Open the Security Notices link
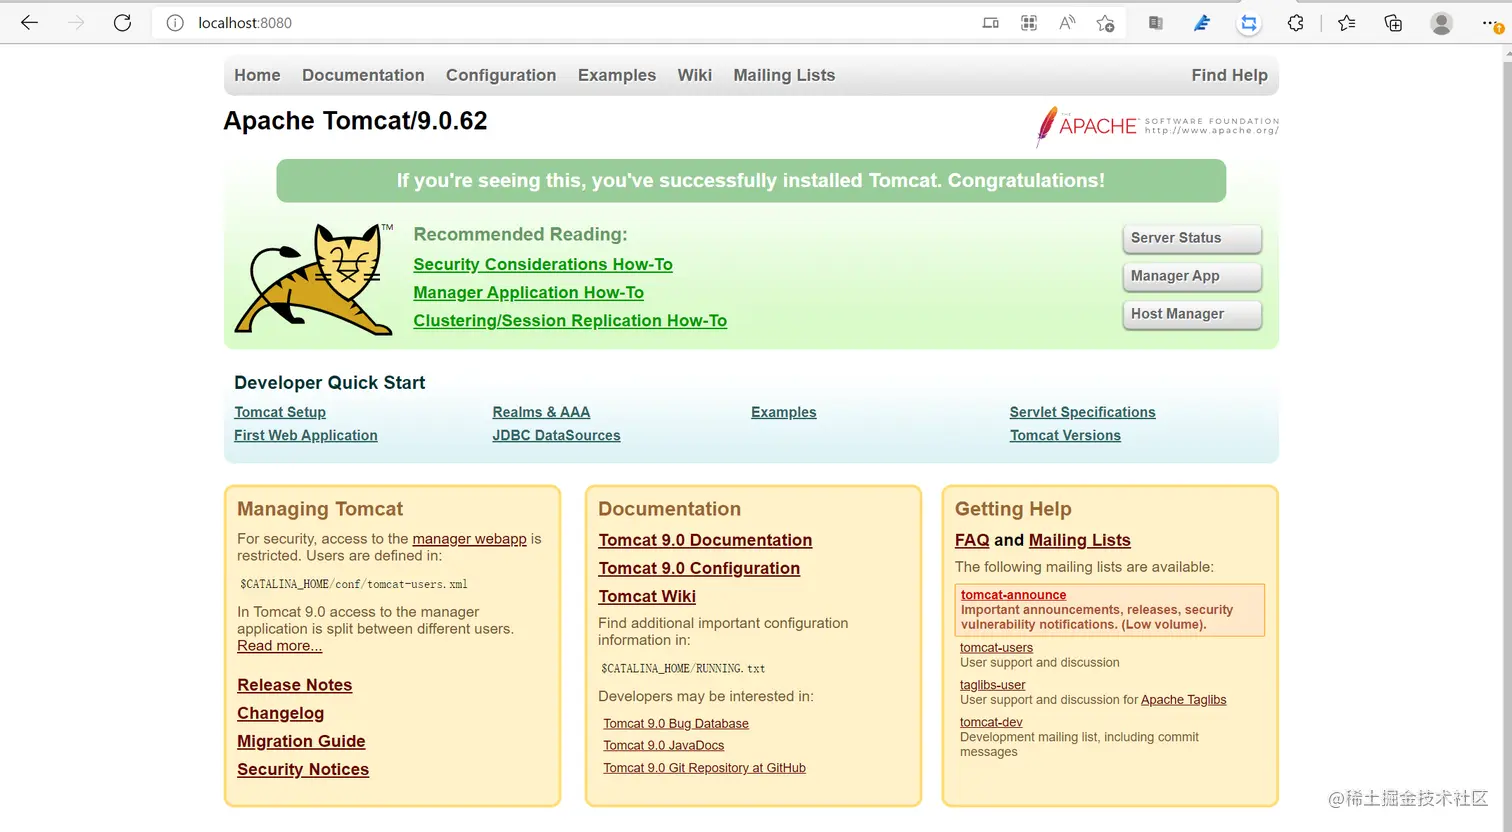Viewport: 1512px width, 832px height. (x=303, y=769)
